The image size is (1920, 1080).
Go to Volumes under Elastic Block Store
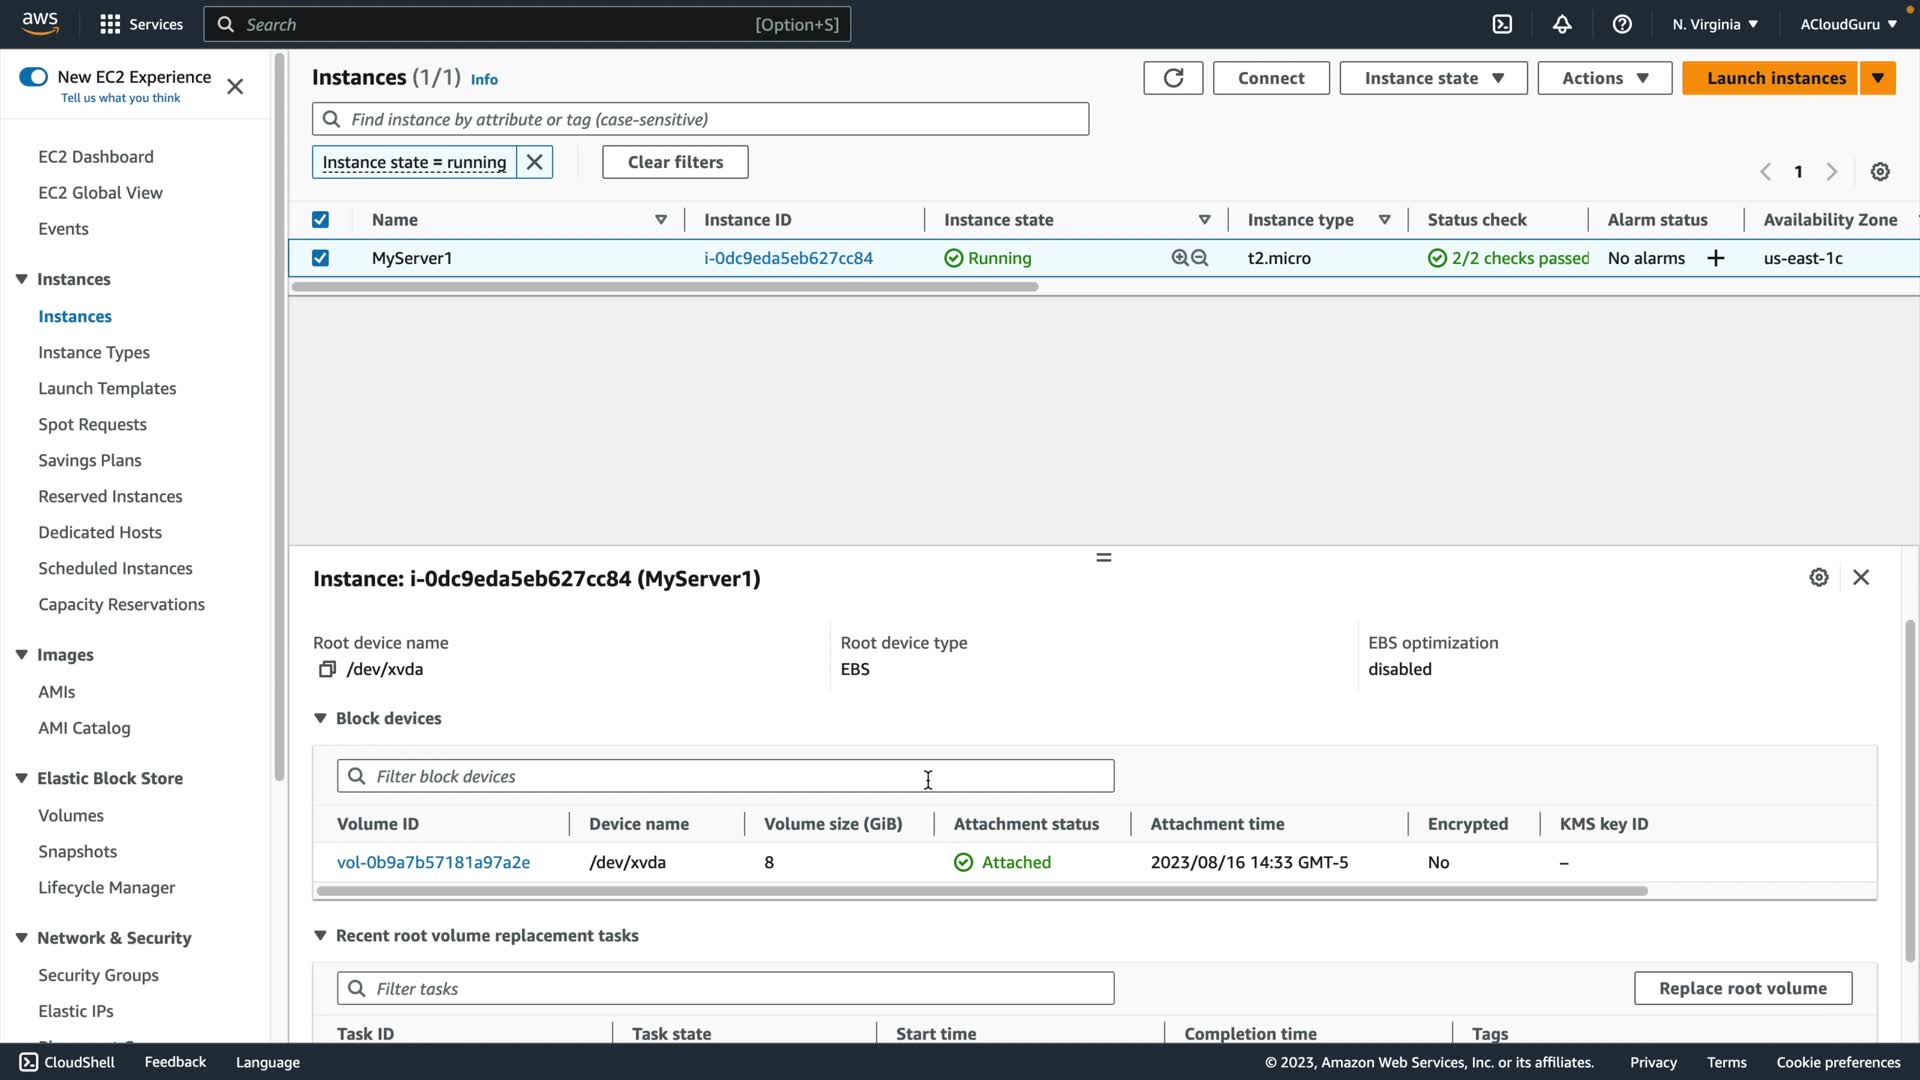[x=71, y=815]
